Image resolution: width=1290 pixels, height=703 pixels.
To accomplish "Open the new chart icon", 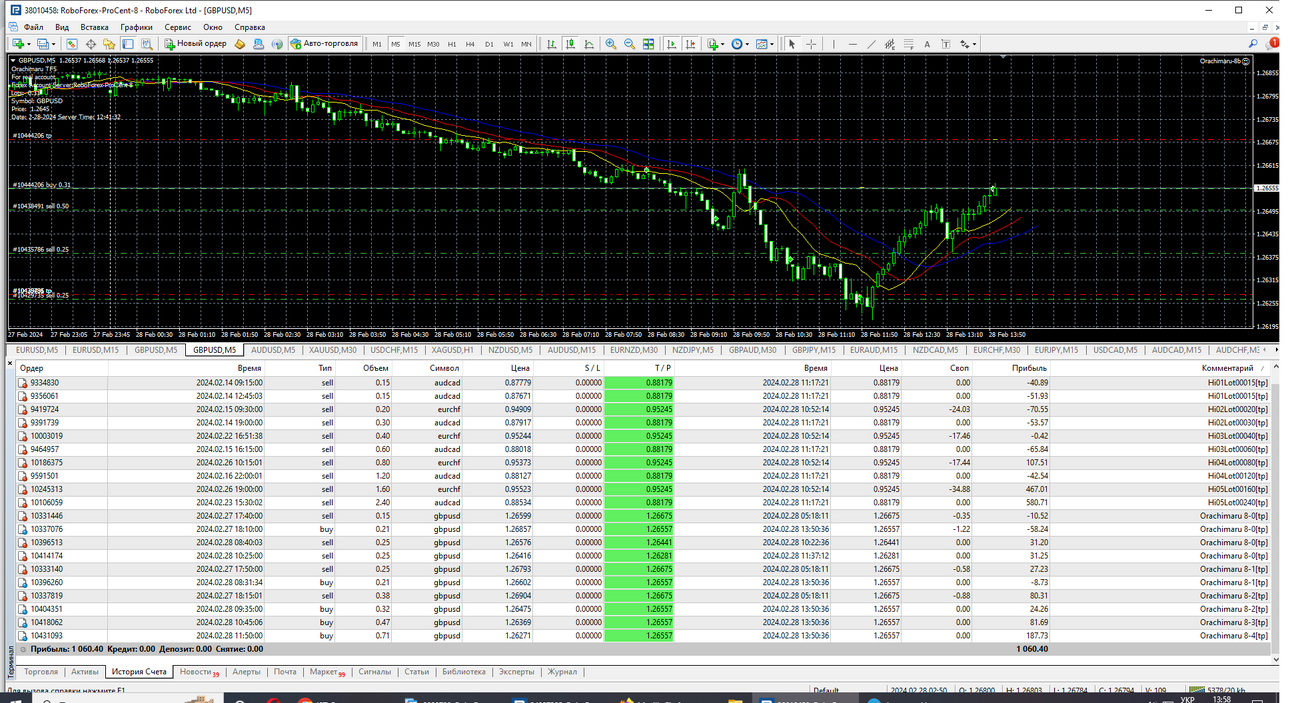I will click(x=19, y=44).
